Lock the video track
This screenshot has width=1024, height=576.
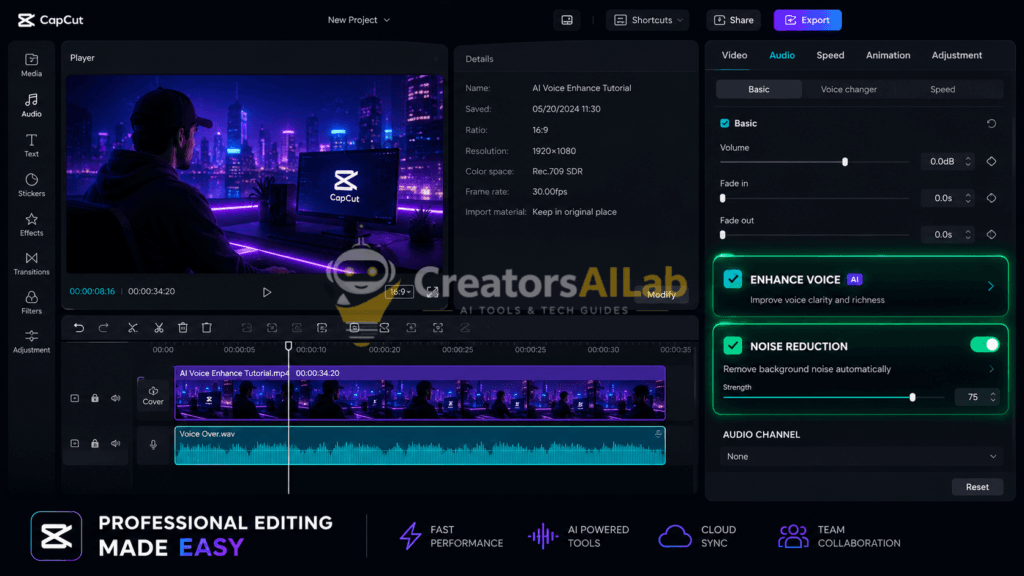pos(95,398)
